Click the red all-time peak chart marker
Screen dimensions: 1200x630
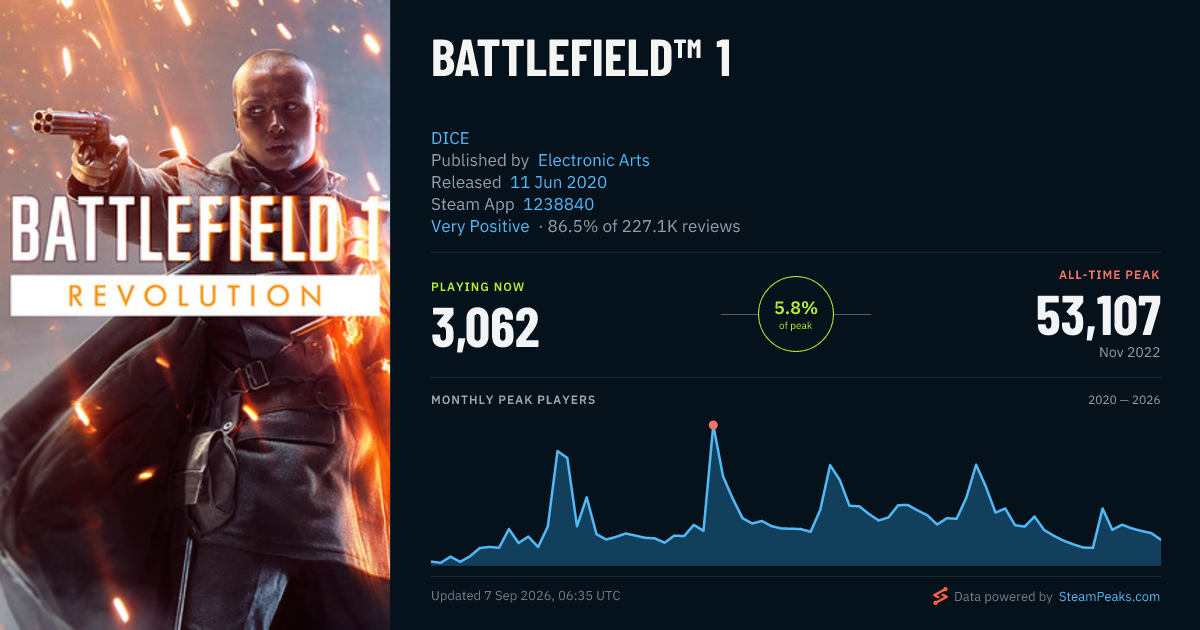click(713, 425)
